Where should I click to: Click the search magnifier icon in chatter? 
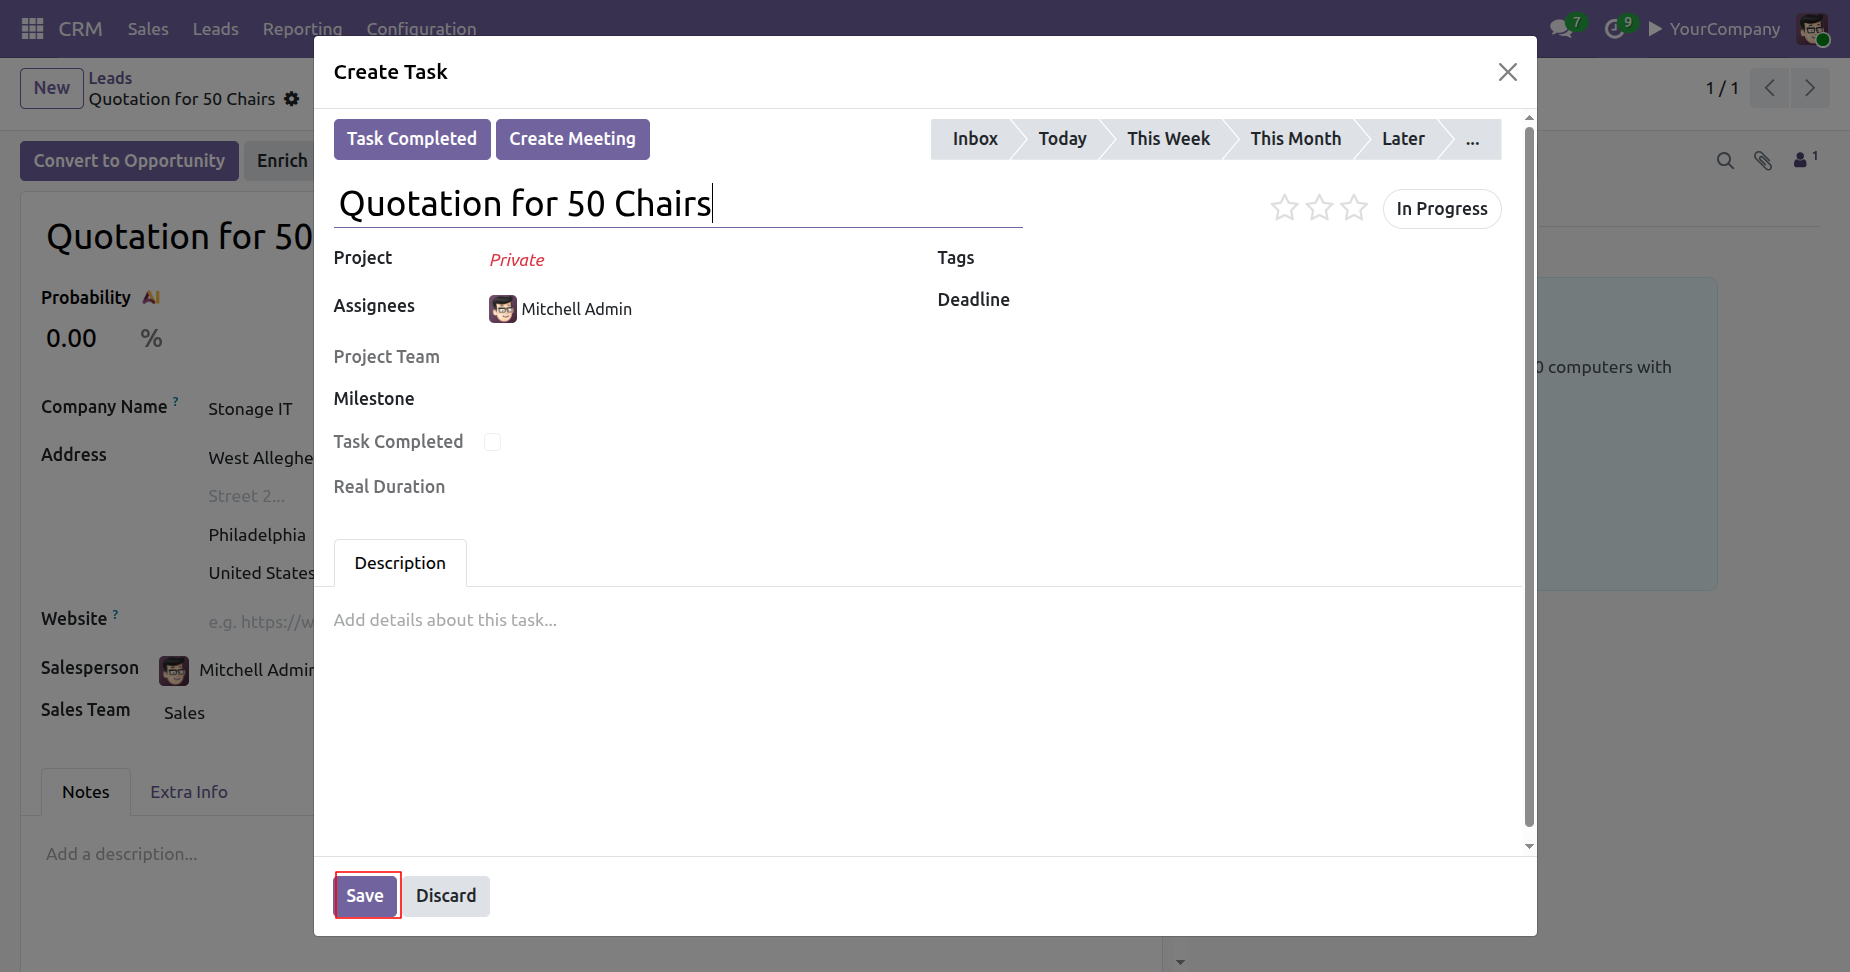click(x=1725, y=161)
